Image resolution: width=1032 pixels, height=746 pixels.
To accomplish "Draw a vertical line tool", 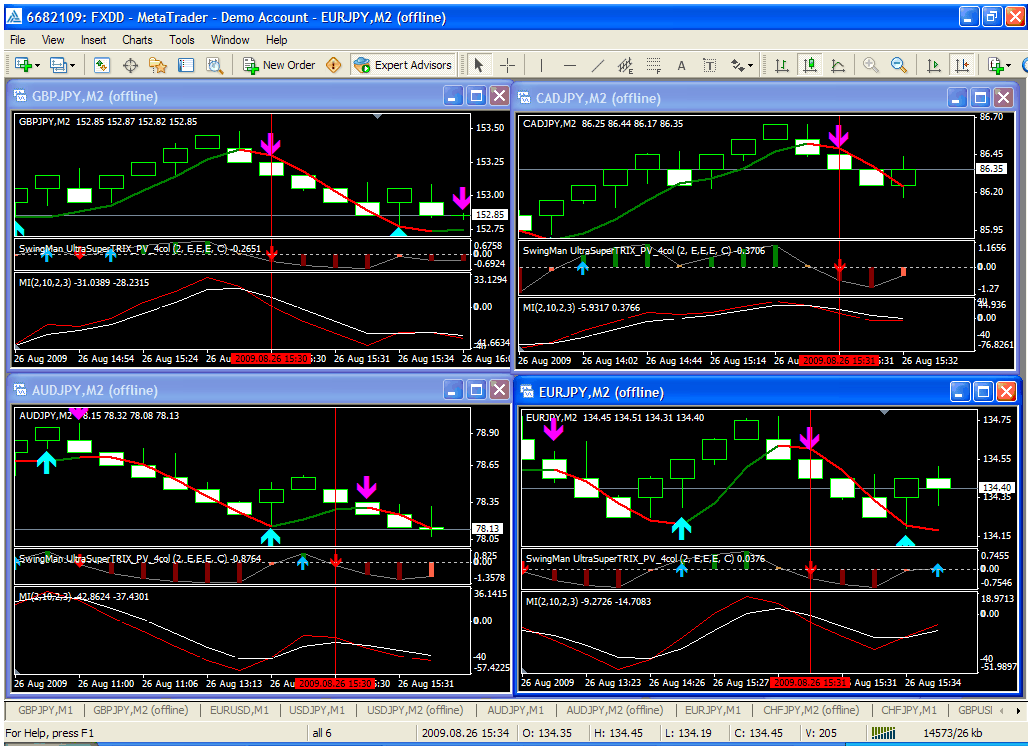I will (x=541, y=65).
